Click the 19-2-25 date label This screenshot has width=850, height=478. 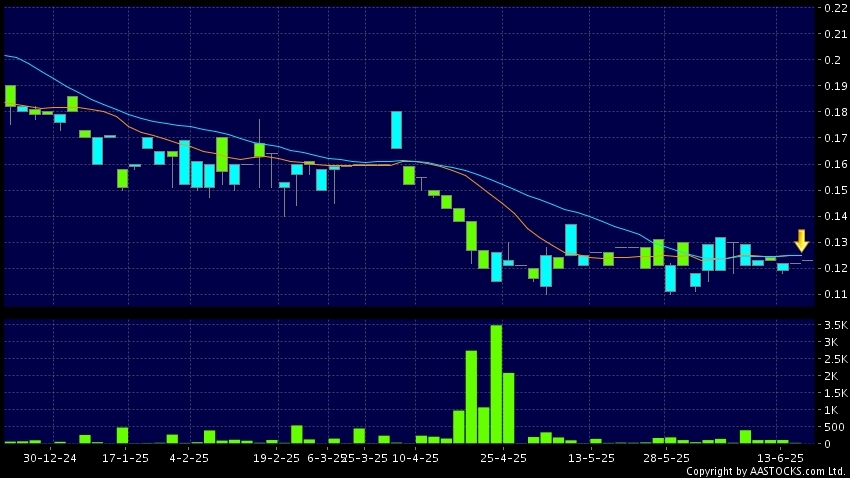pos(276,458)
